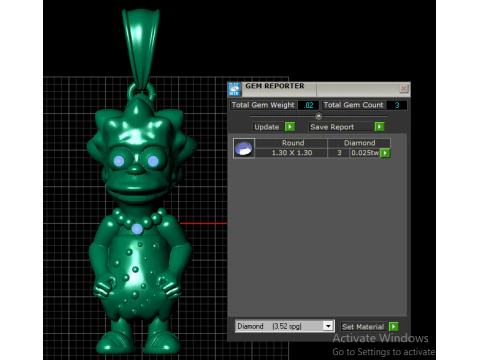This screenshot has width=480, height=360.
Task: Click the Diamond (3.52 spg) combo box
Action: [x=284, y=326]
